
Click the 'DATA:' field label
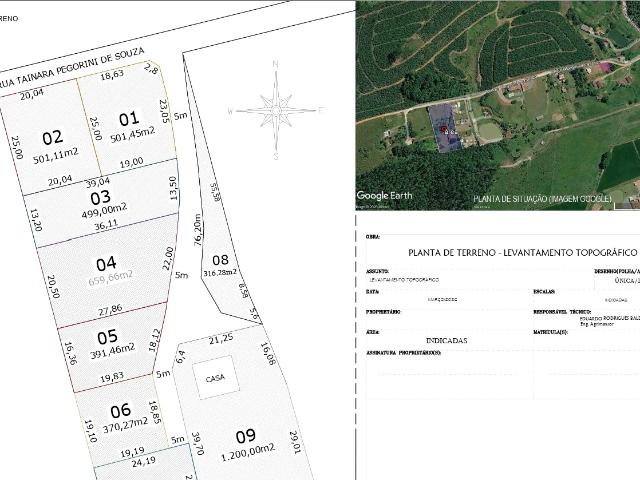(x=373, y=292)
